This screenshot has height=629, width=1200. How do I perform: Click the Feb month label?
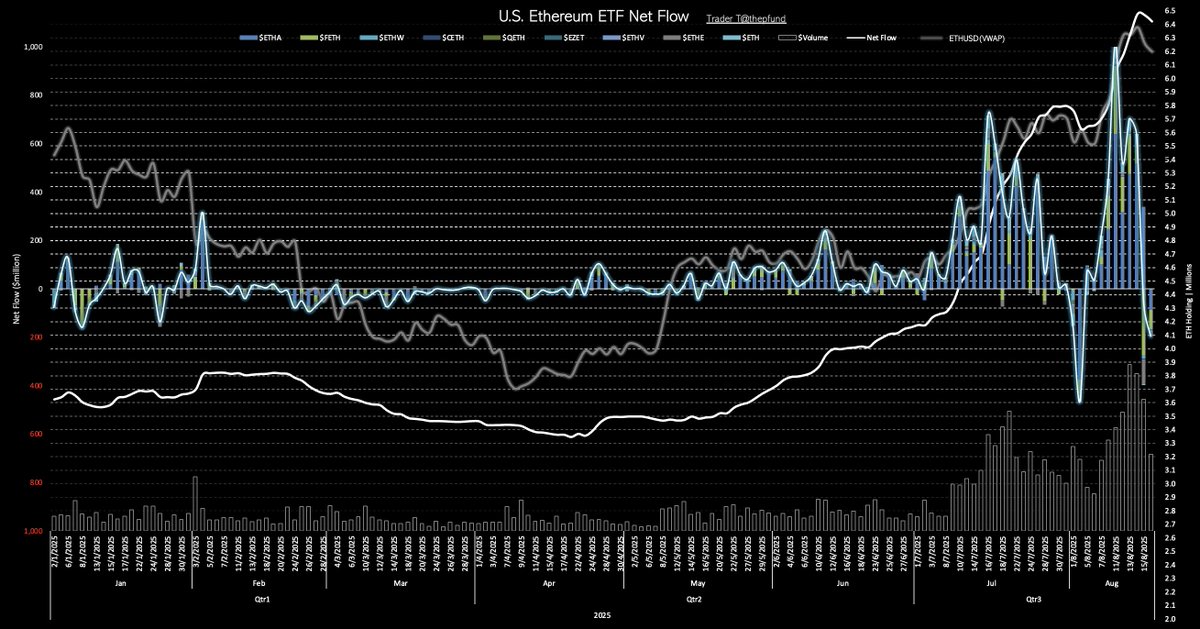[259, 582]
